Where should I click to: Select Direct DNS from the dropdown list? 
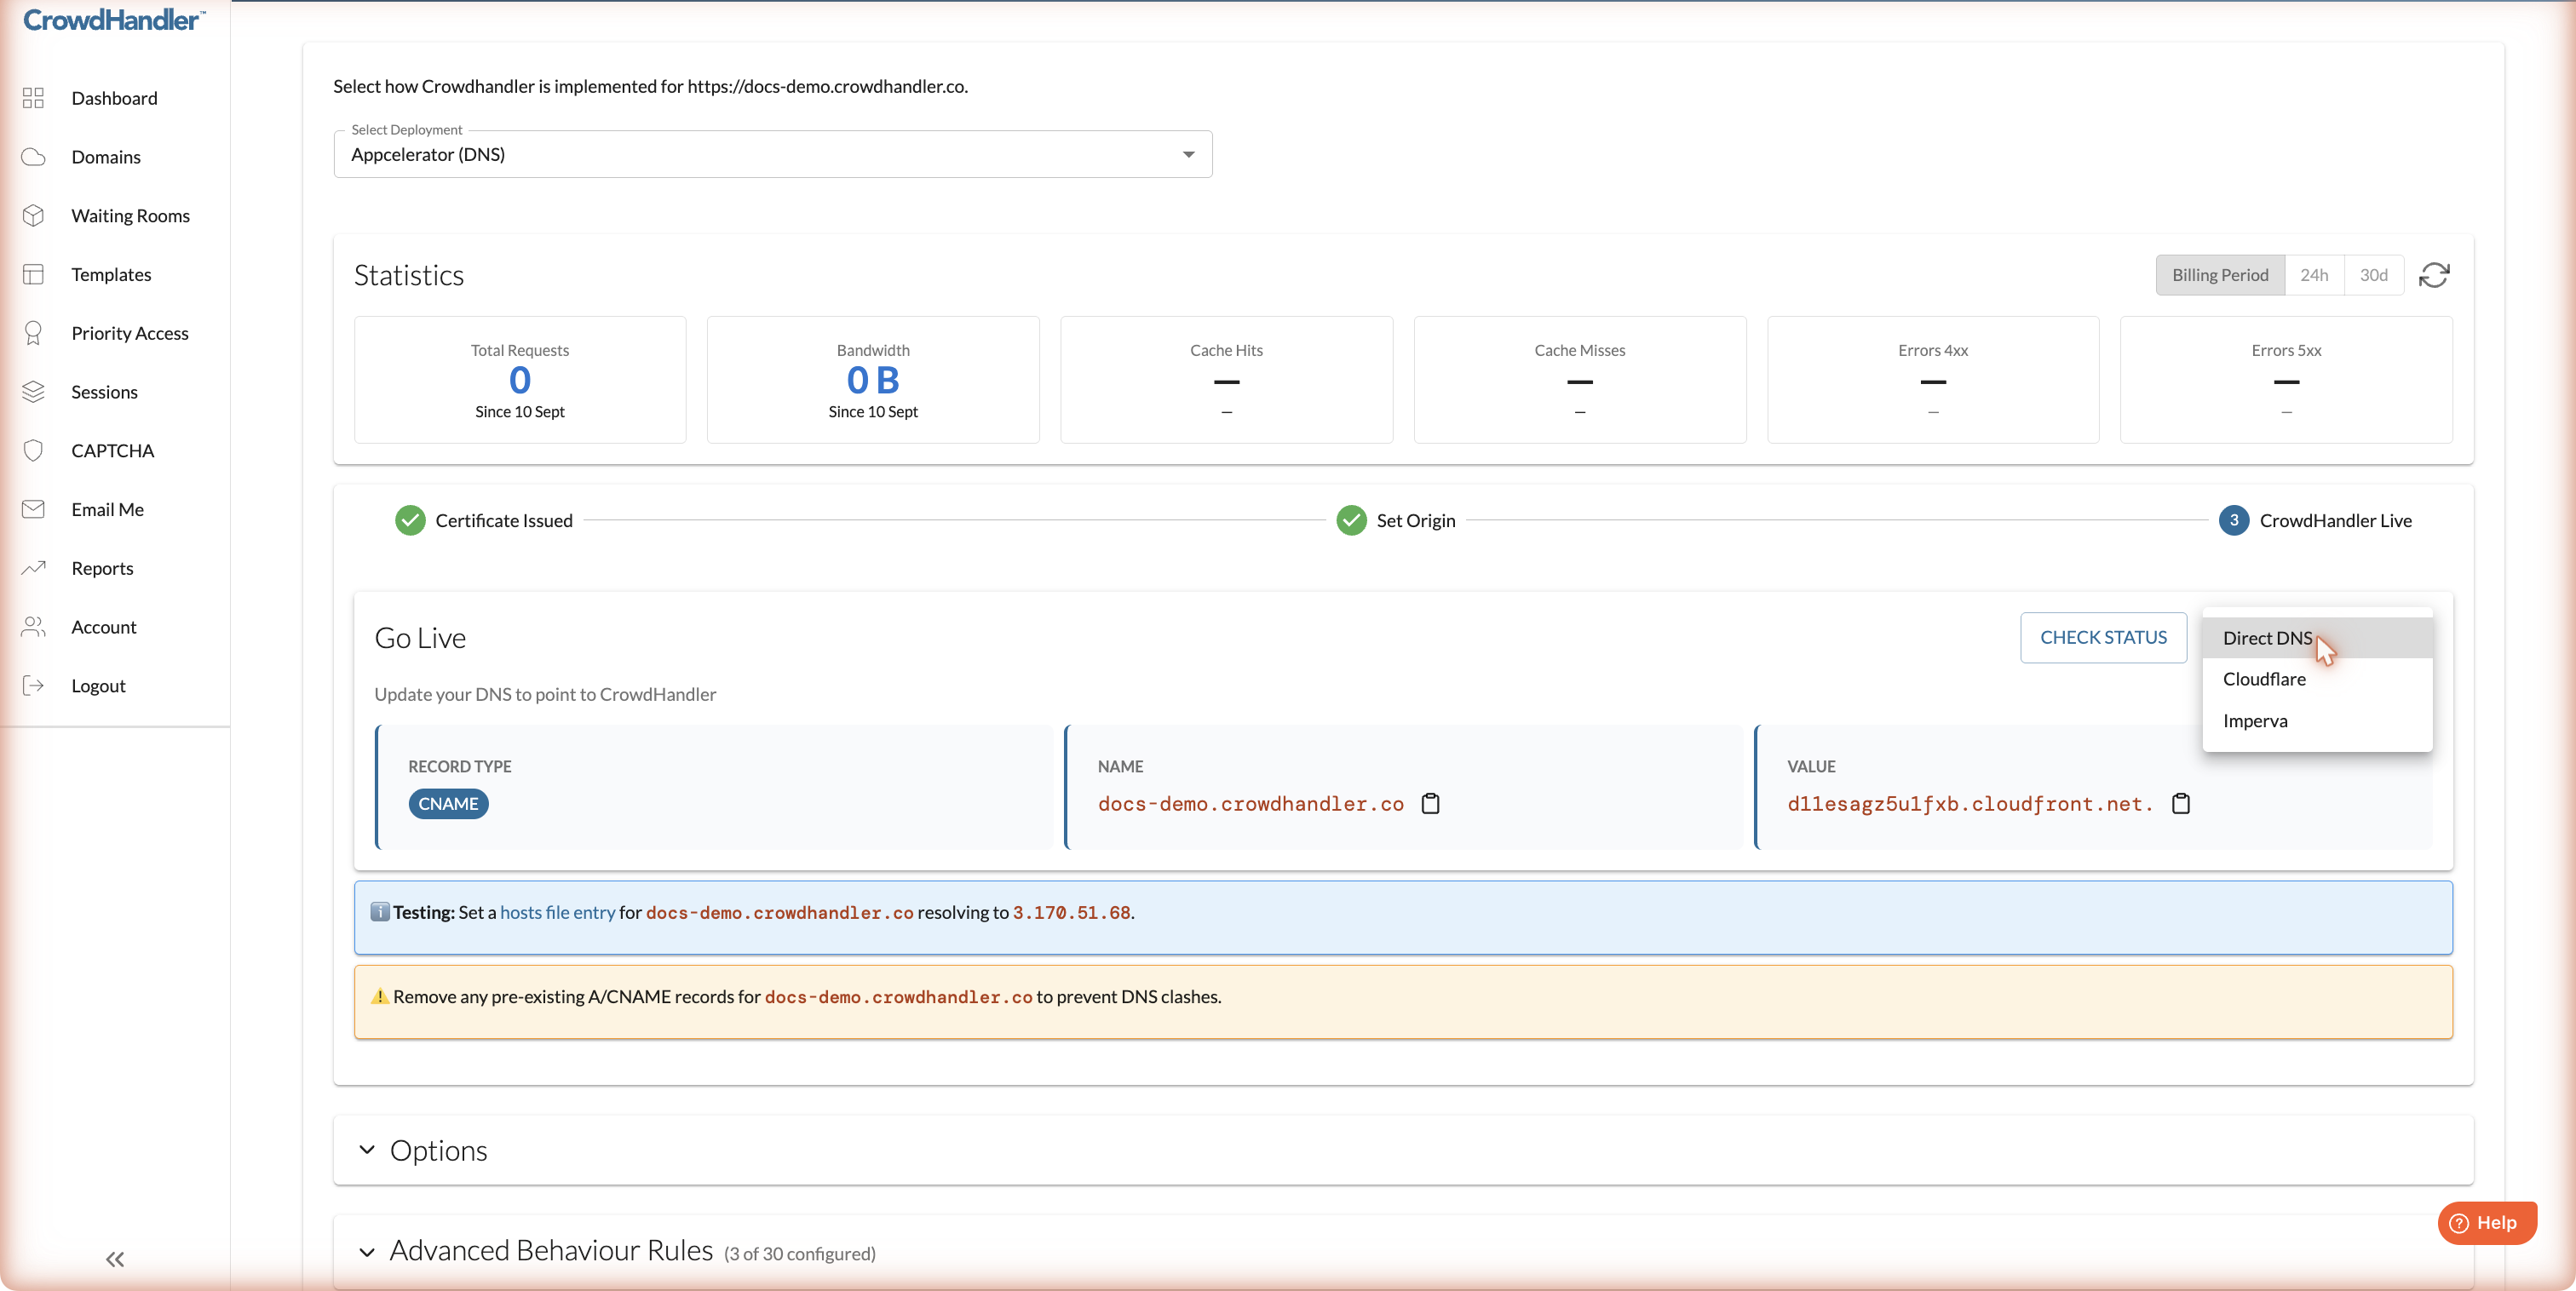tap(2316, 638)
